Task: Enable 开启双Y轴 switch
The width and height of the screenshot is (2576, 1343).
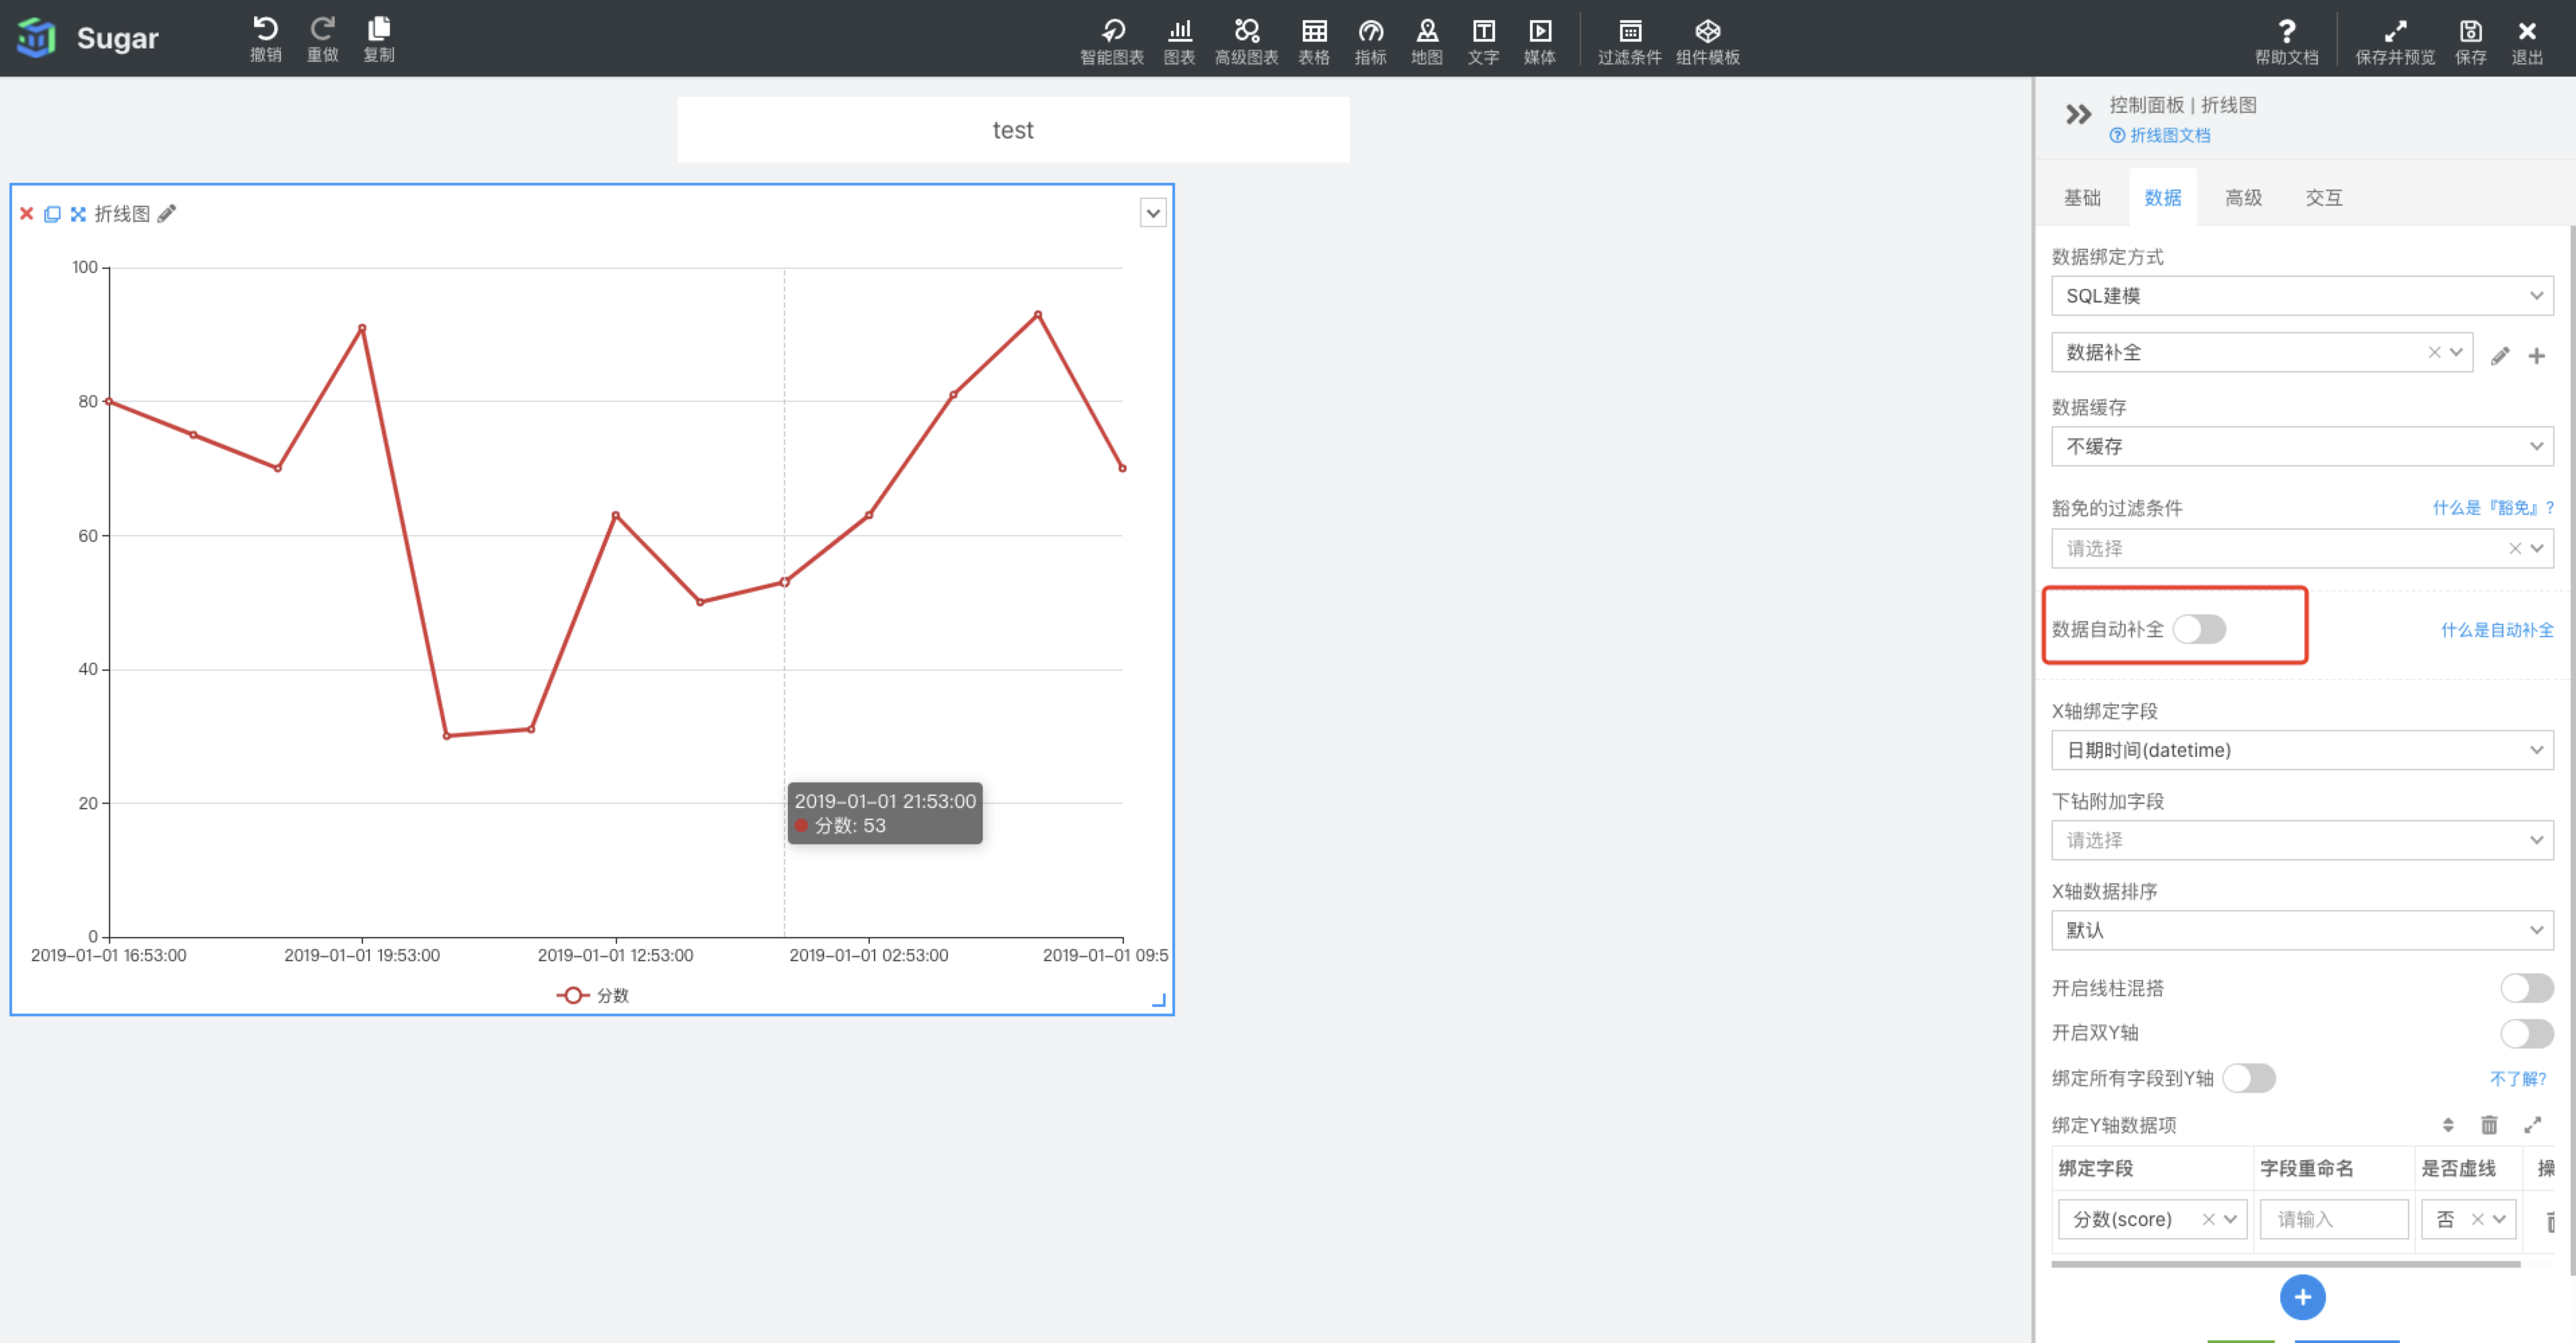Action: pos(2527,1033)
